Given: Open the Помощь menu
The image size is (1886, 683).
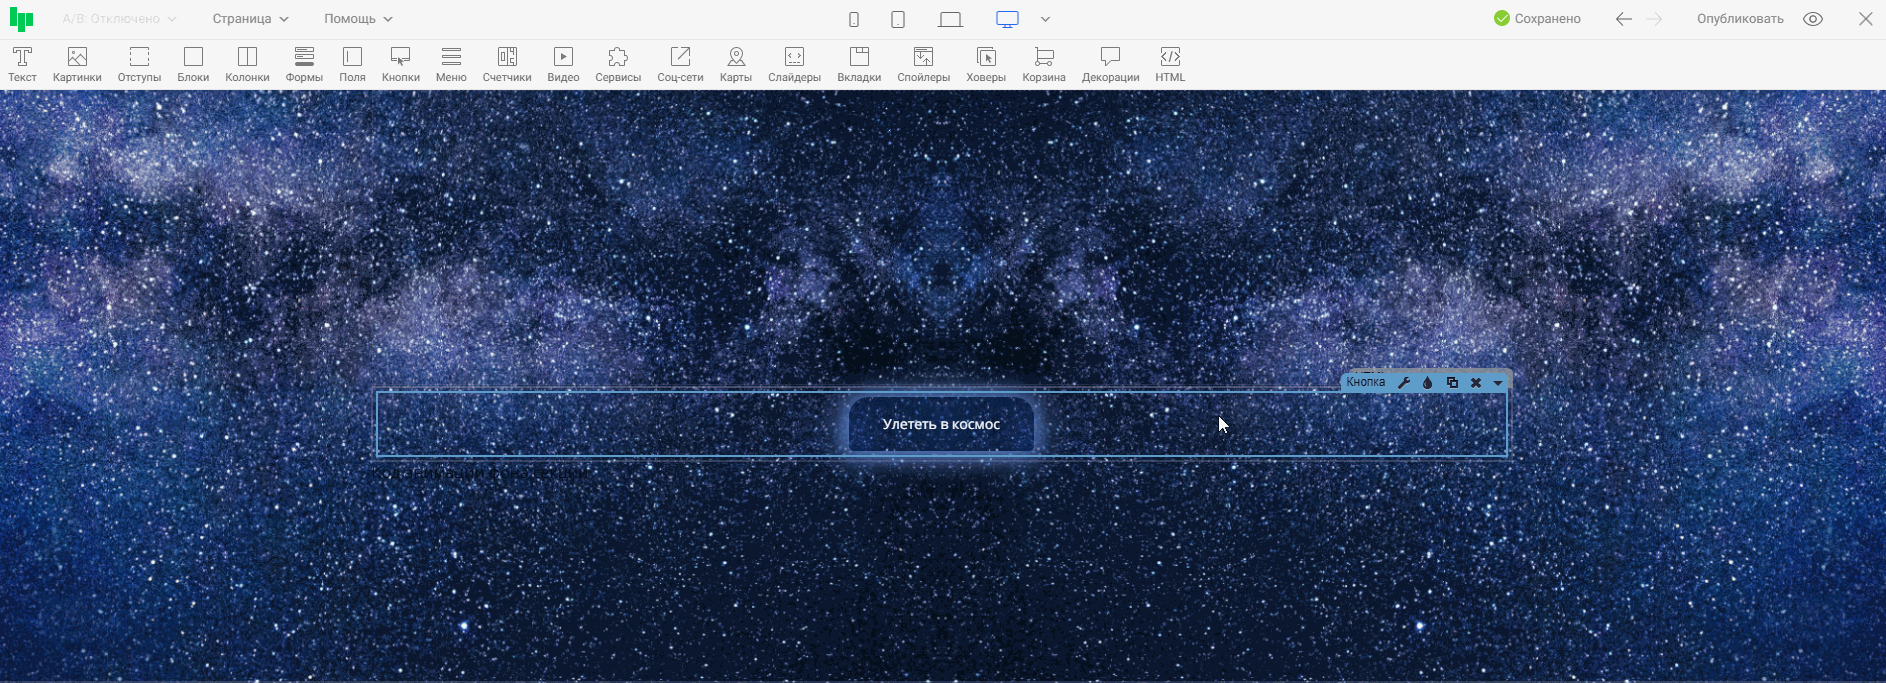Looking at the screenshot, I should pos(358,19).
